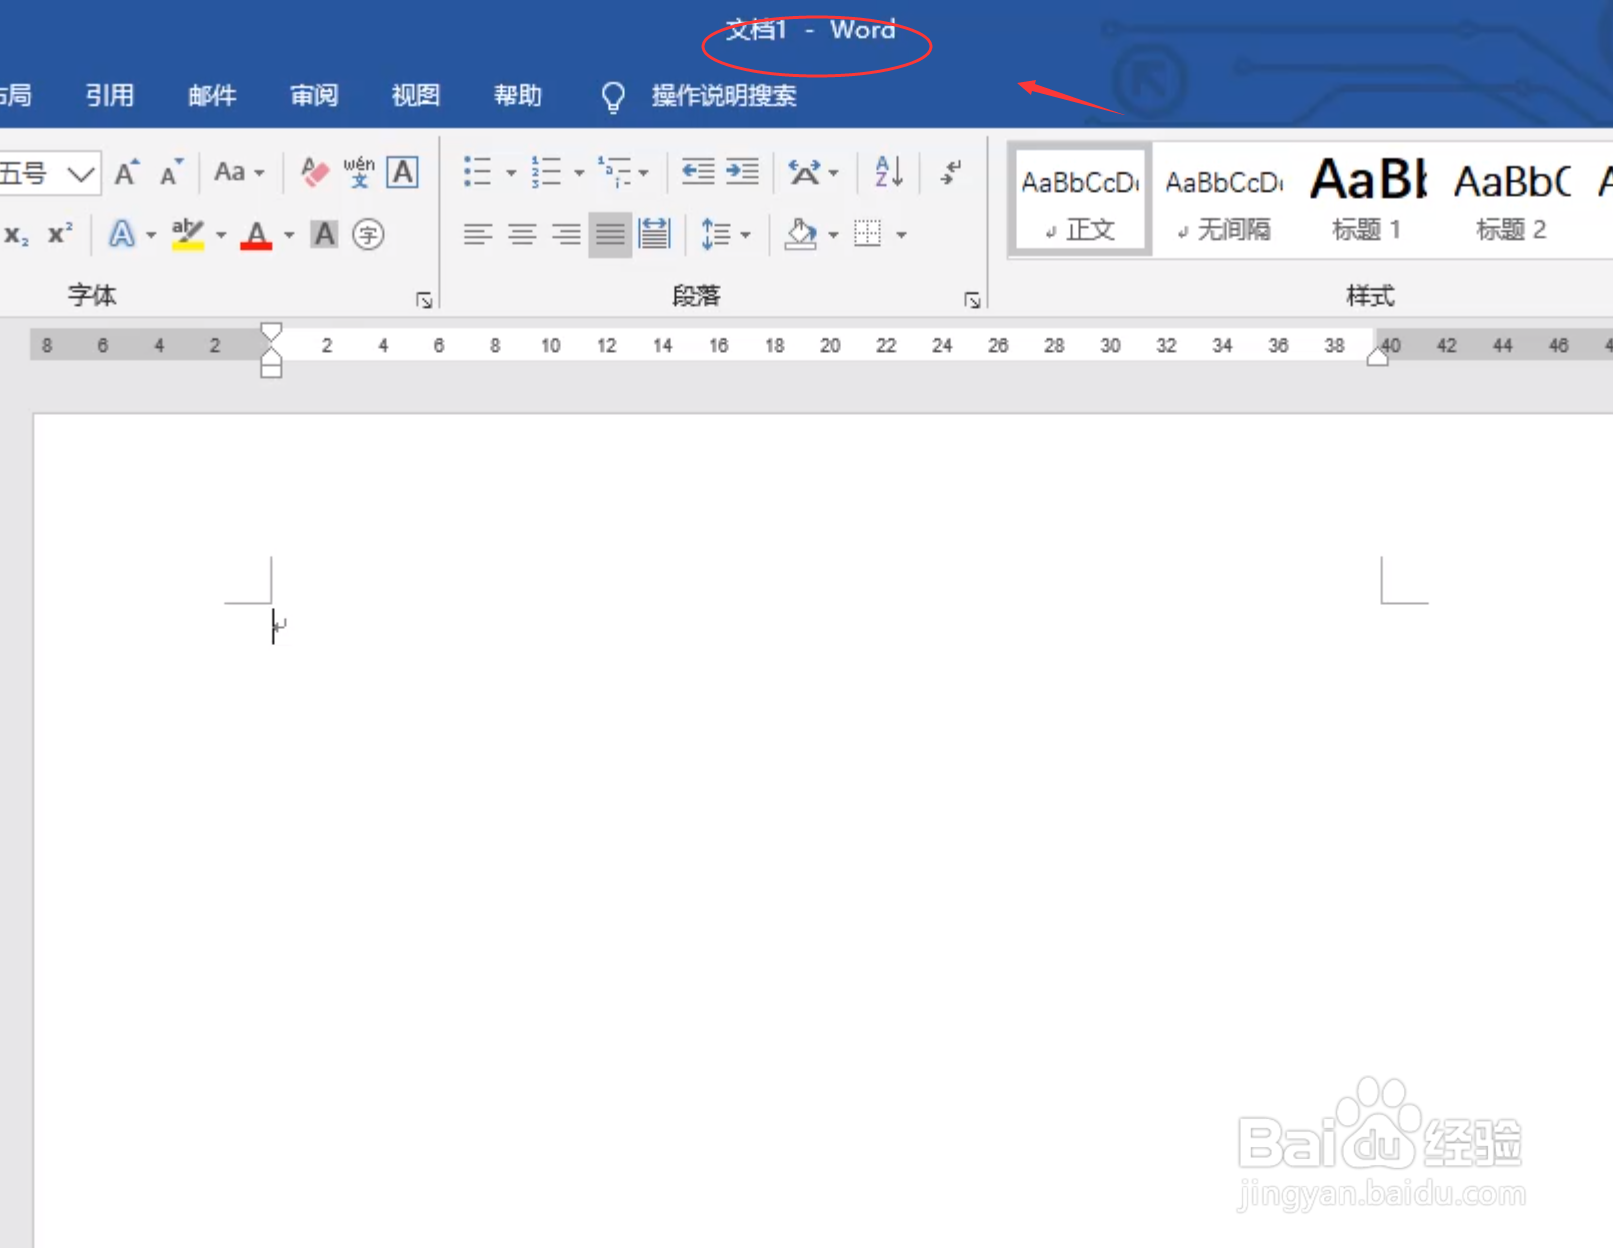
Task: Click the Tell Me lightbulb icon
Action: tap(613, 97)
